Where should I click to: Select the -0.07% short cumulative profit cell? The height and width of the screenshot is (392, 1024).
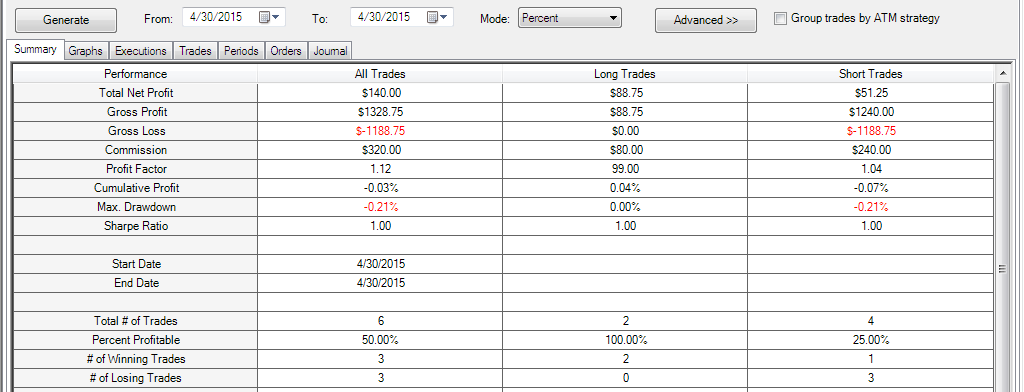(x=871, y=188)
